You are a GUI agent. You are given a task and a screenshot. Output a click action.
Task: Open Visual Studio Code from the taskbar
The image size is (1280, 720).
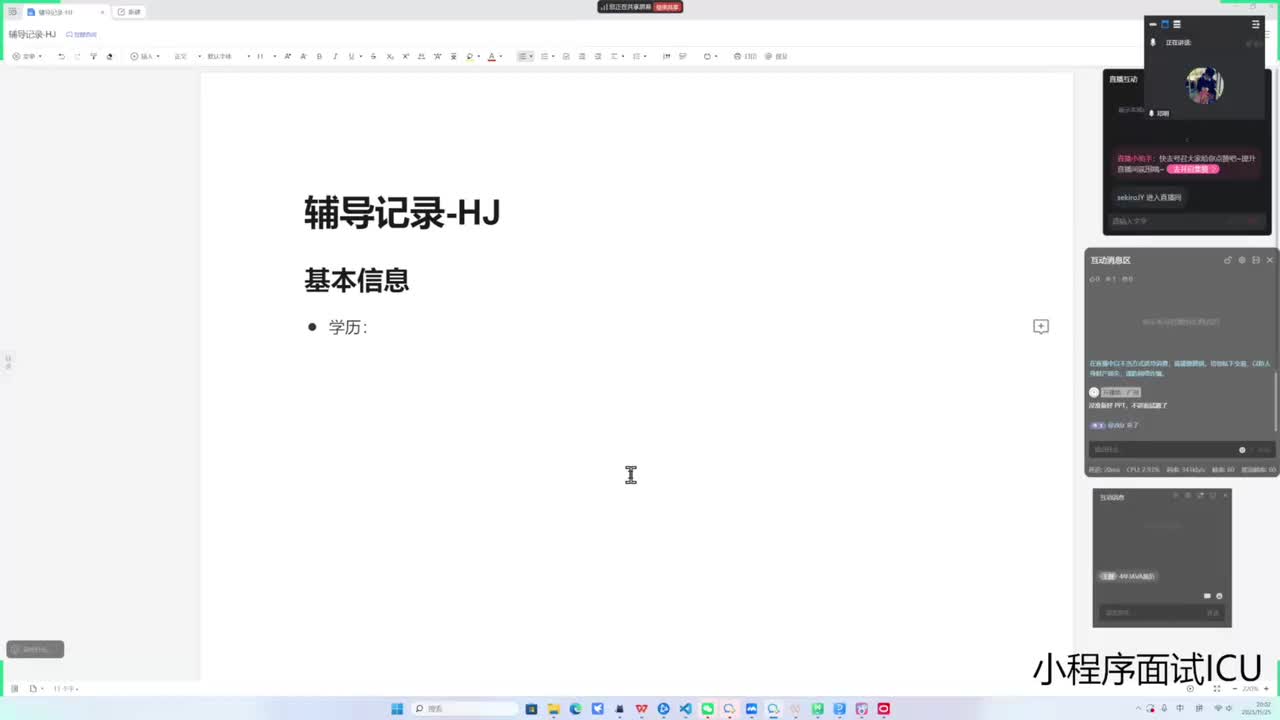click(x=685, y=709)
